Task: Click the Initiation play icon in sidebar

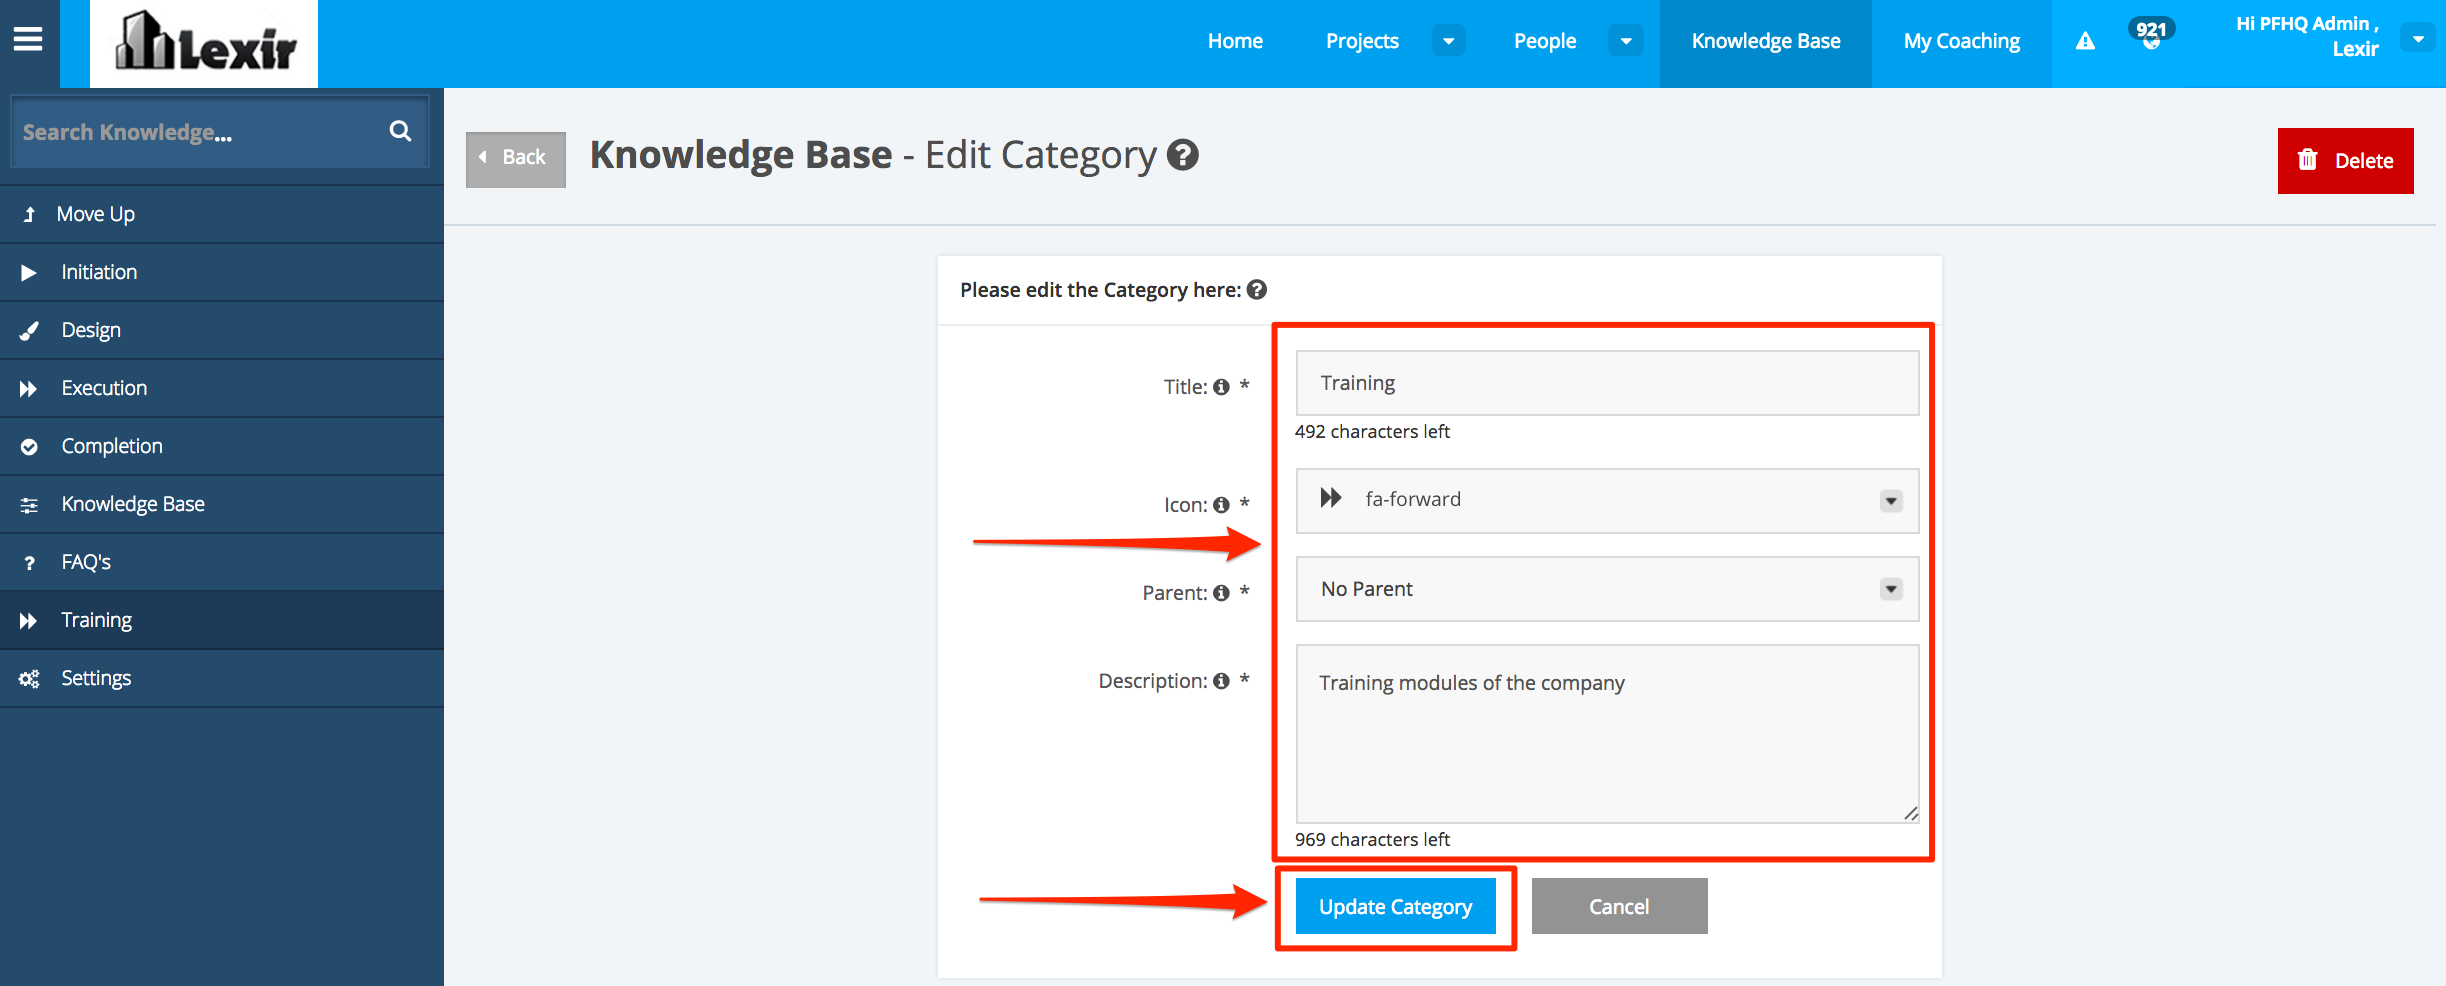Action: 29,273
